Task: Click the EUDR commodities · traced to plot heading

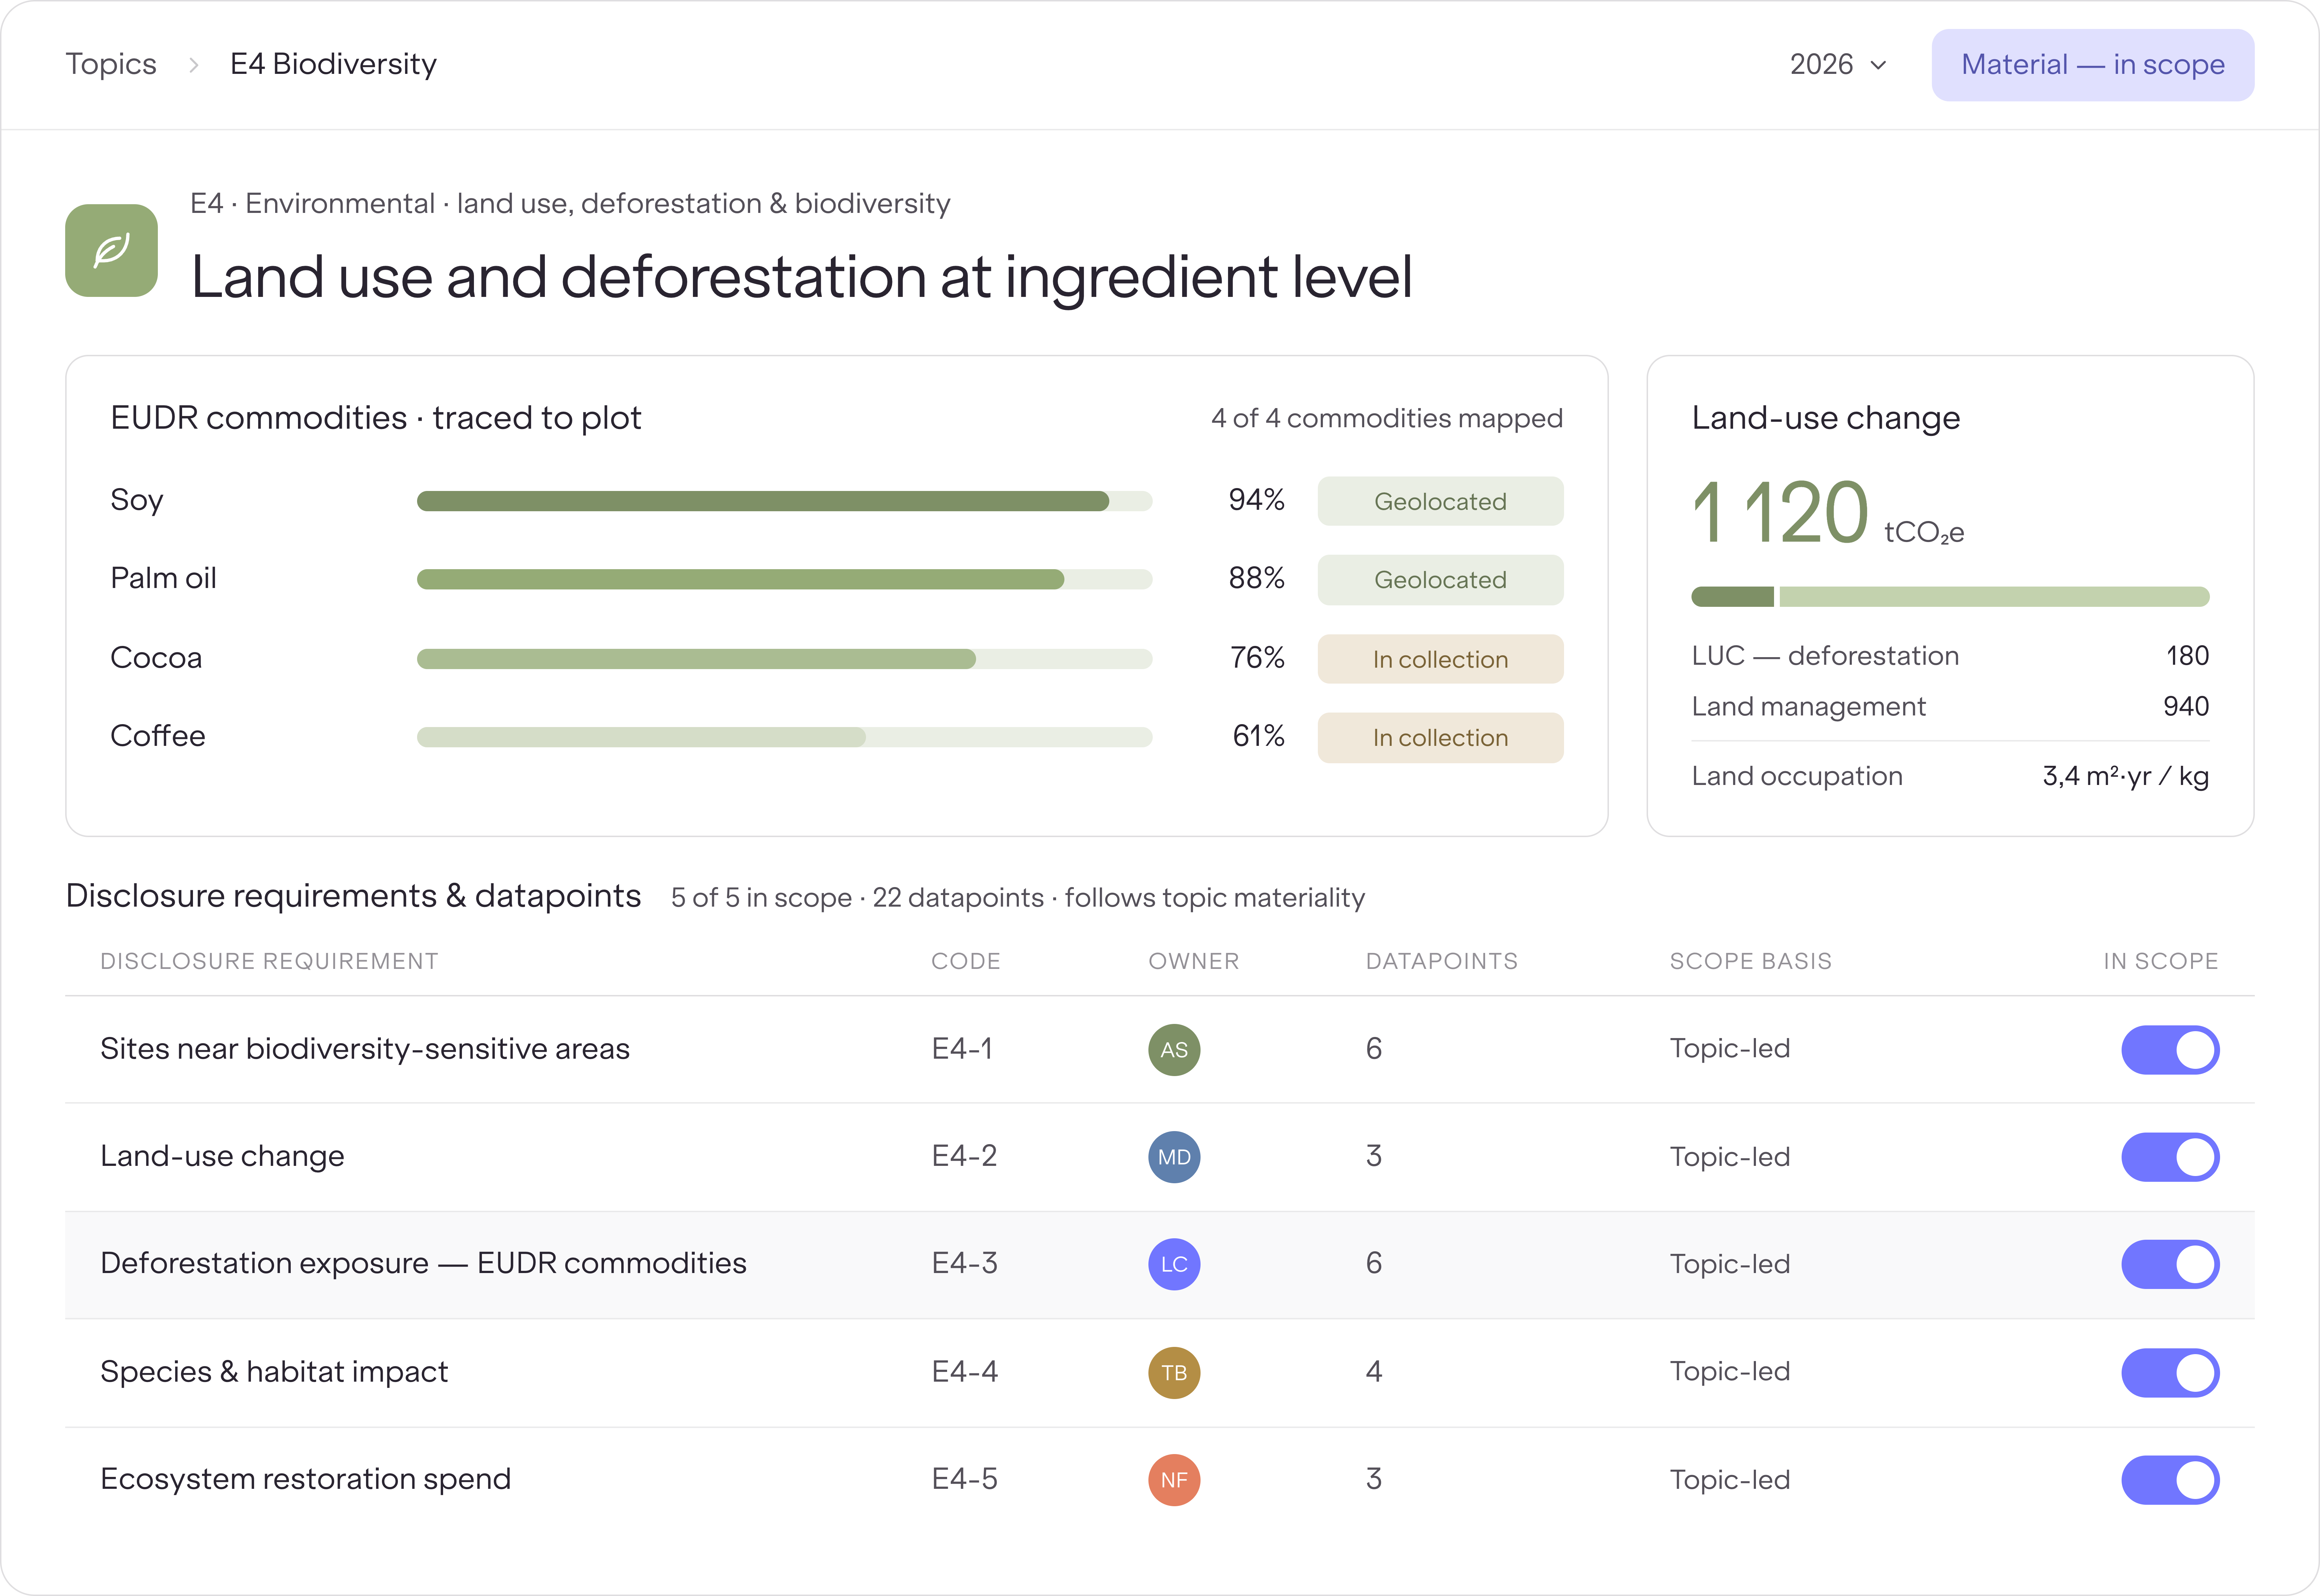Action: point(376,418)
